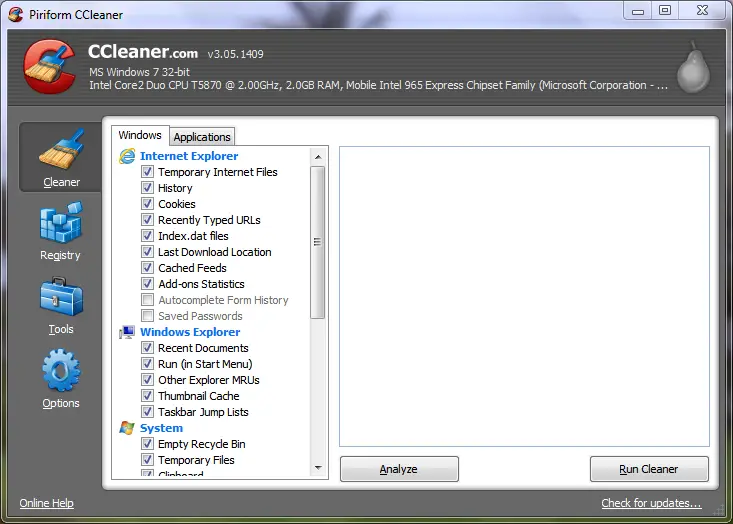Viewport: 733px width, 524px height.
Task: Click the v3.05.1409 version text
Action: pyautogui.click(x=236, y=54)
